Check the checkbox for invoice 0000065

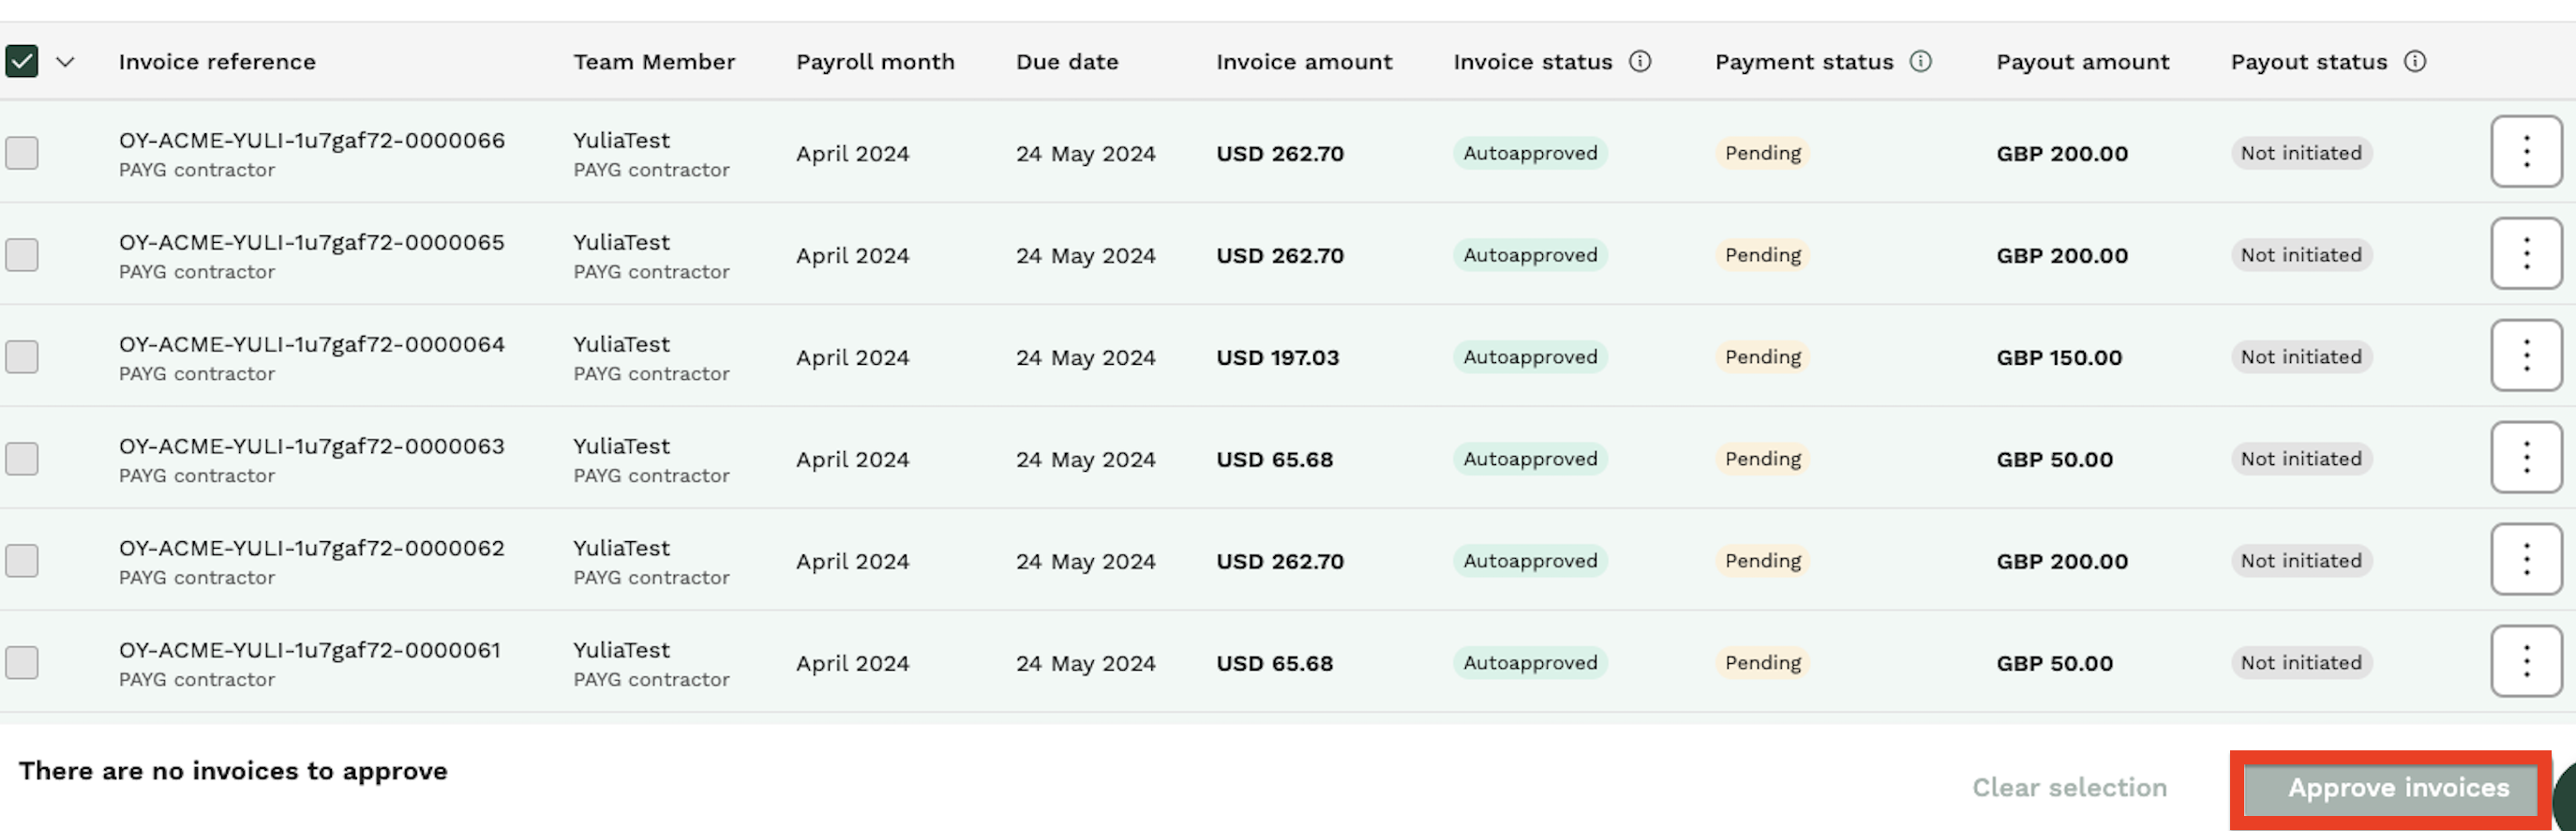click(21, 255)
